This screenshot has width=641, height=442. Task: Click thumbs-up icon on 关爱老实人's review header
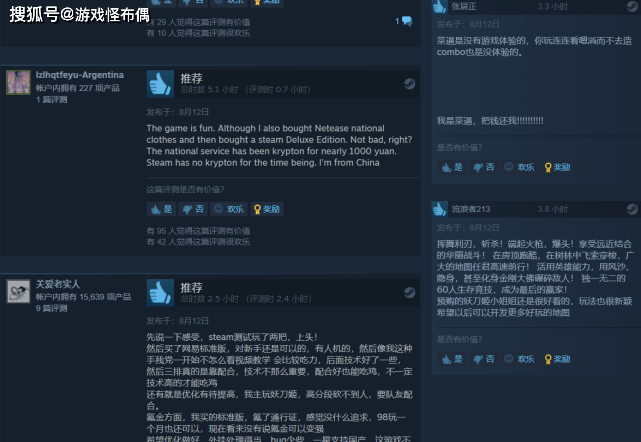tap(160, 293)
